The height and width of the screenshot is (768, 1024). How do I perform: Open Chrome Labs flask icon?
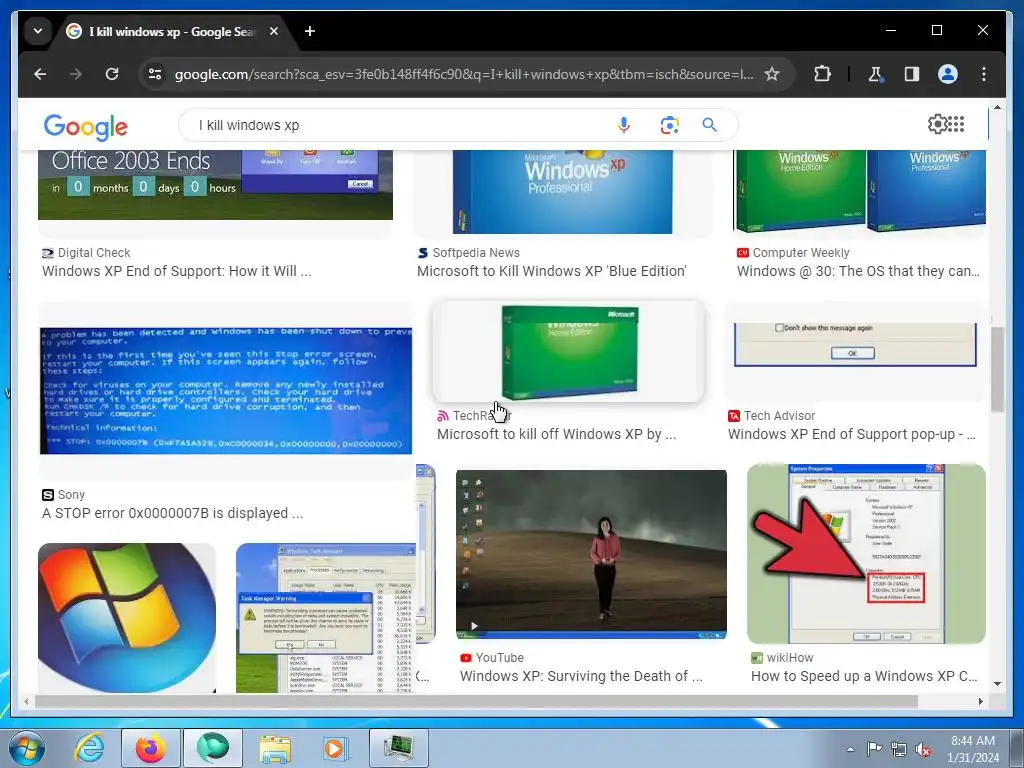click(x=875, y=74)
